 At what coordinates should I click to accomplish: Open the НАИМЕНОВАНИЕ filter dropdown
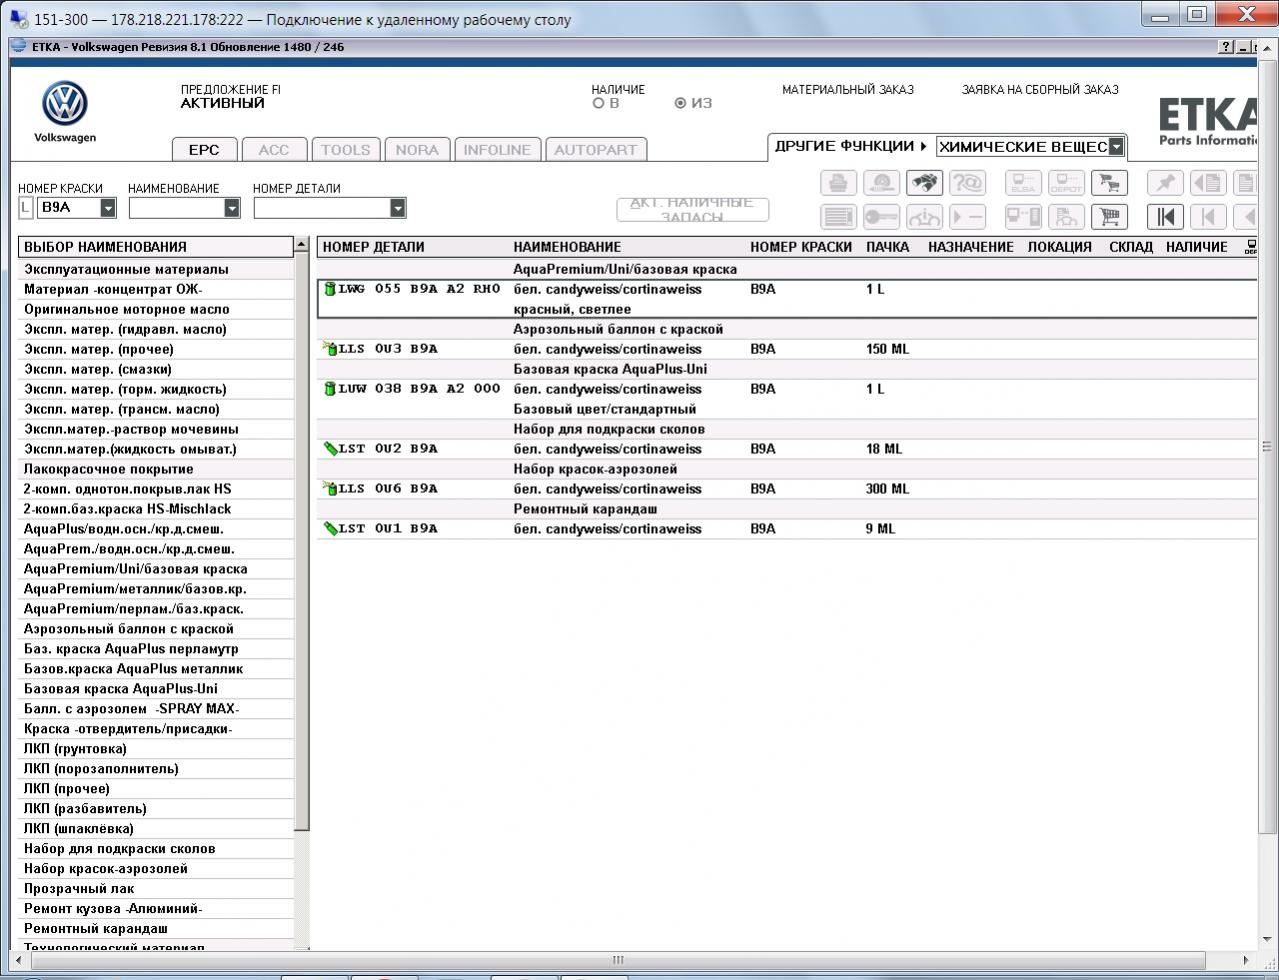click(232, 208)
